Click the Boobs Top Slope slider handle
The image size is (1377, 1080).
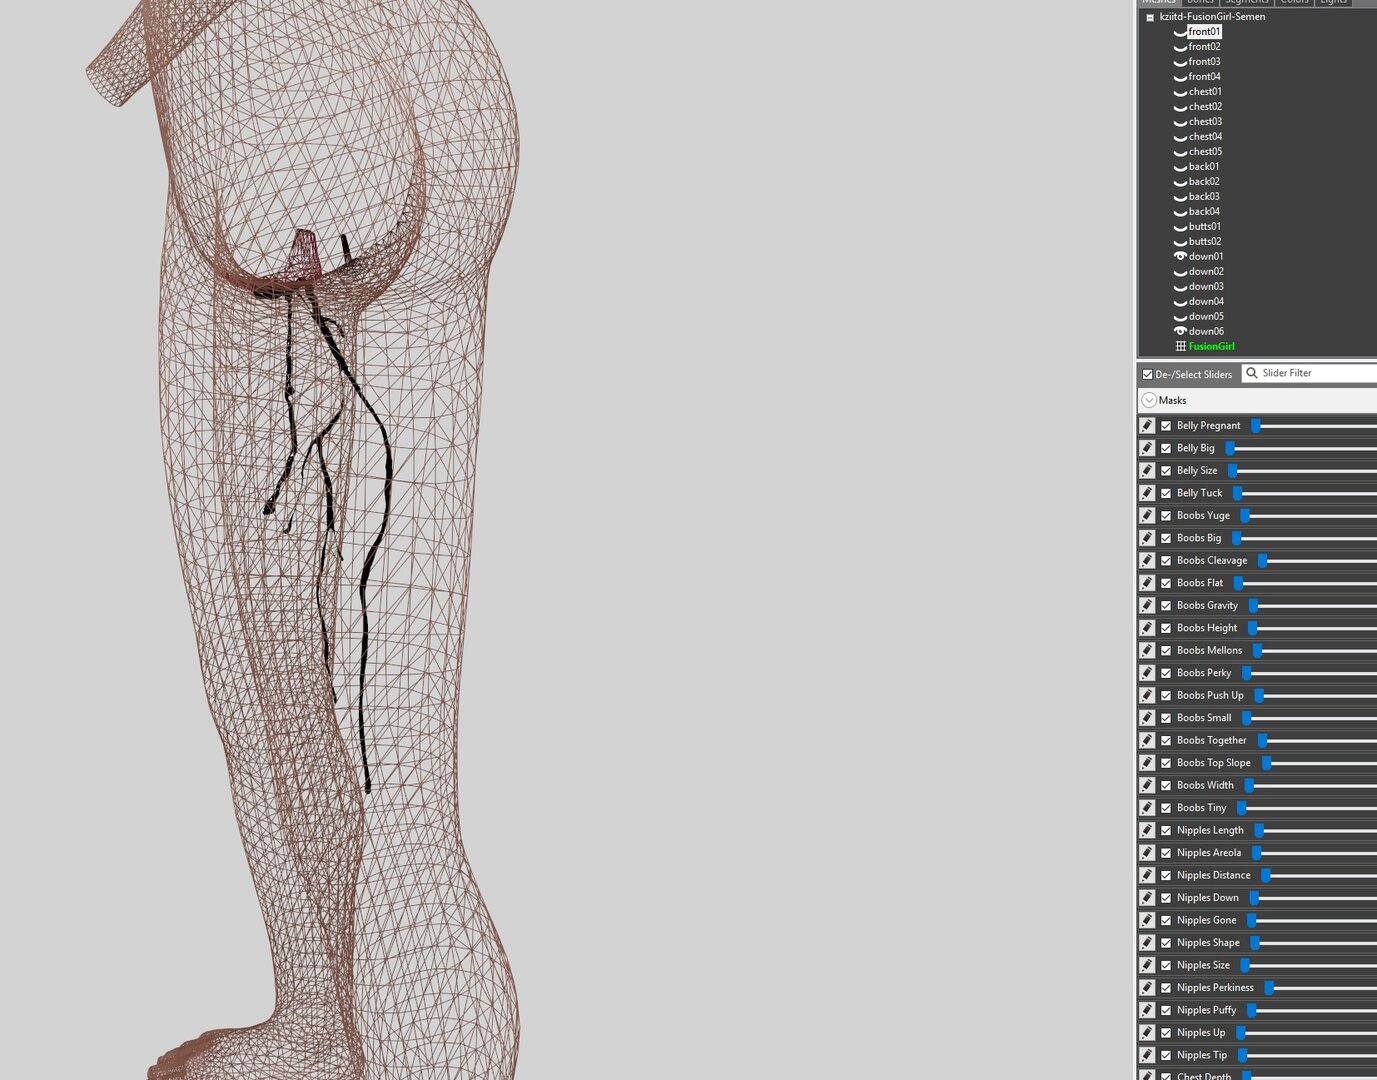pyautogui.click(x=1267, y=763)
